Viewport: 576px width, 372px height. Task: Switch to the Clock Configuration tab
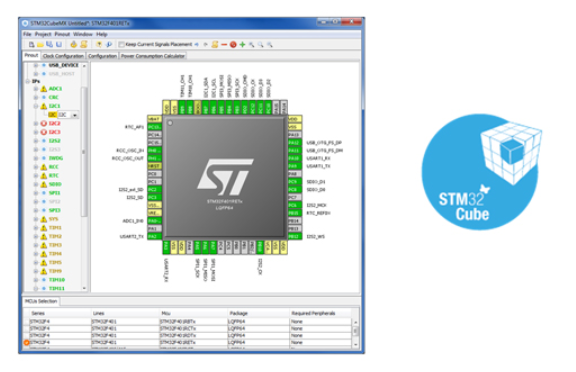63,56
